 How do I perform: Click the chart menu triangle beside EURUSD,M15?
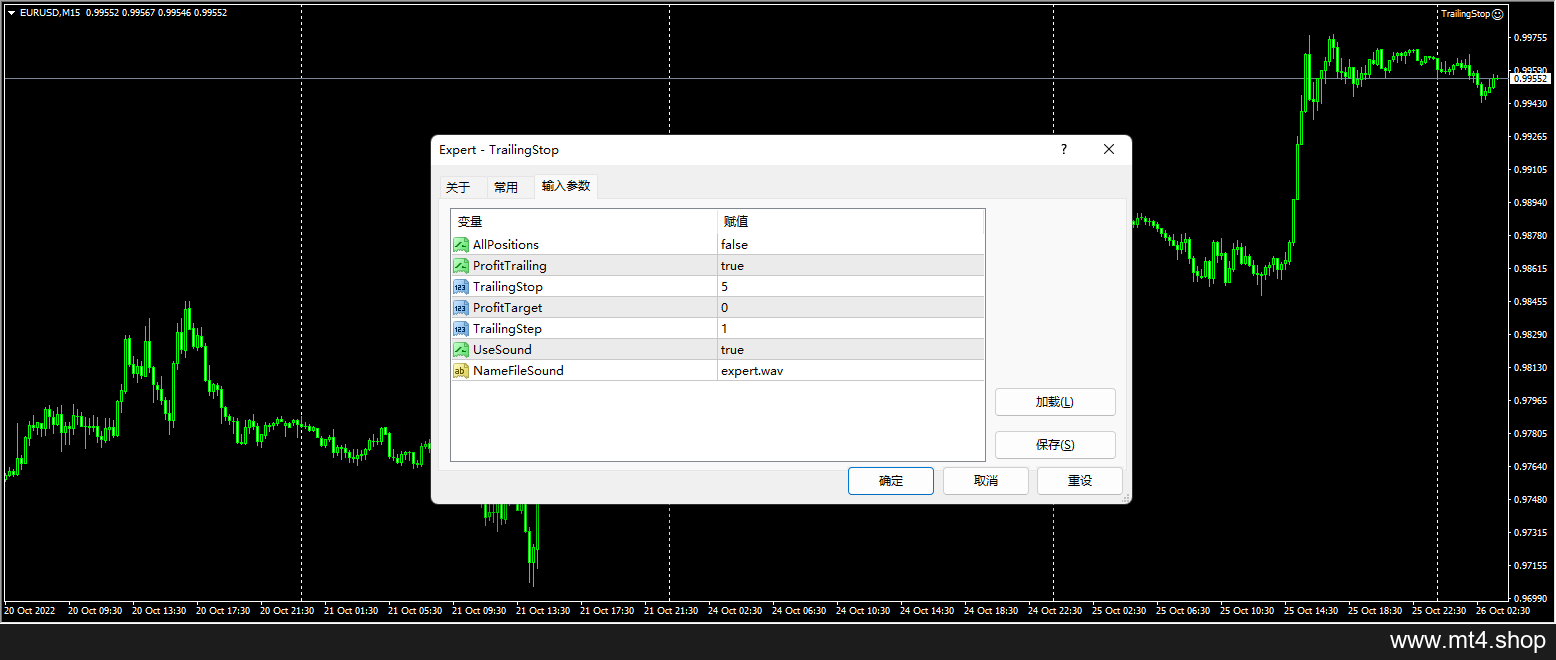point(11,13)
